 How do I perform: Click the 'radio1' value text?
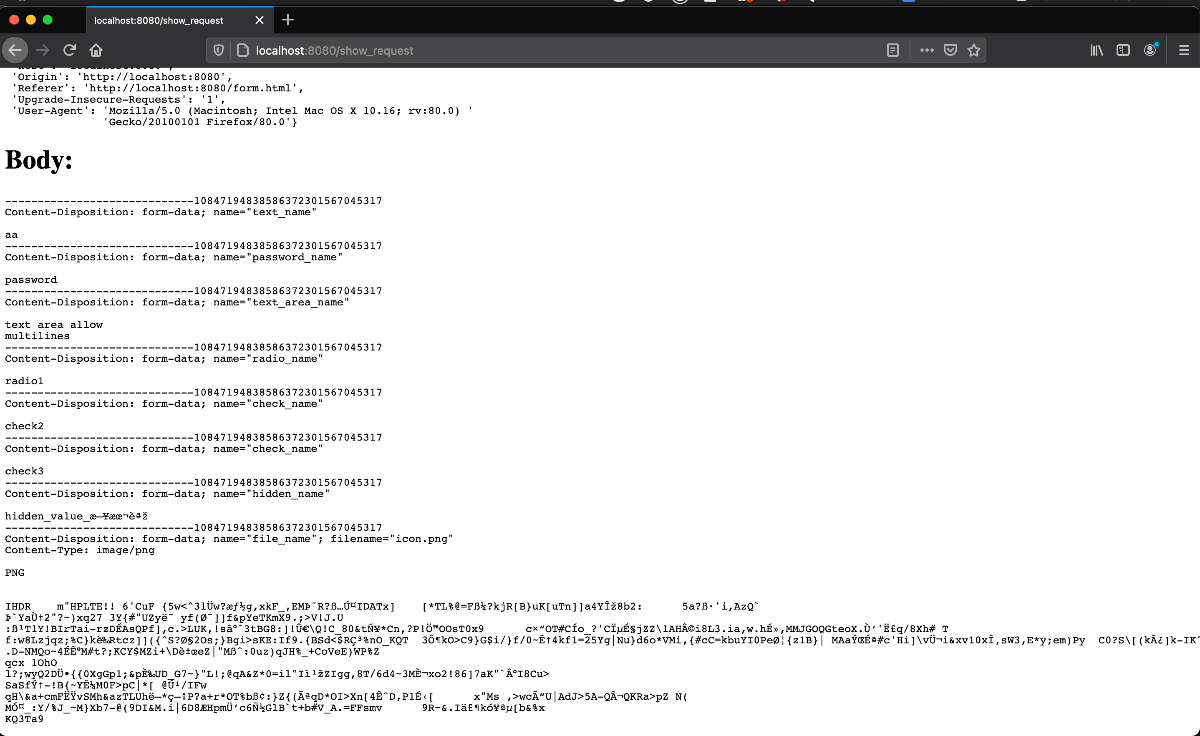point(24,381)
